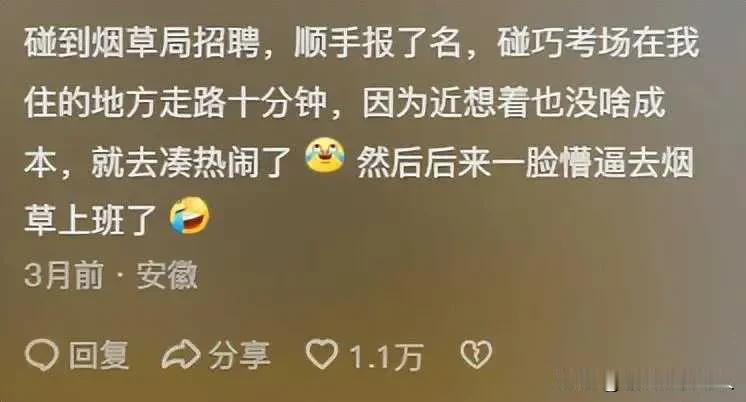Click the phrase 碰巧考场在我
This screenshot has height=402, width=746.
(x=598, y=43)
